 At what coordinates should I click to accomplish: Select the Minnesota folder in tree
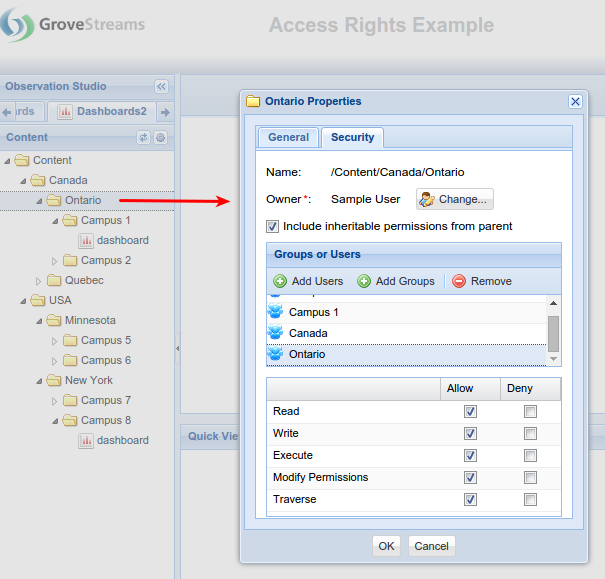pos(90,320)
